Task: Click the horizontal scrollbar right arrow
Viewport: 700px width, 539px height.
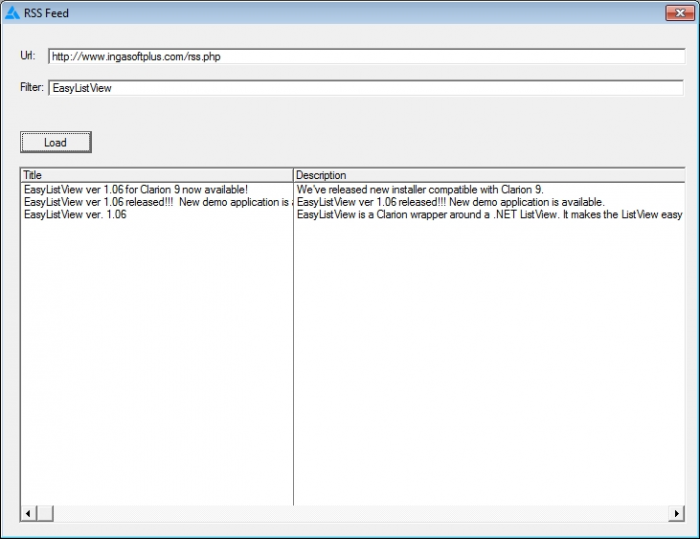Action: point(677,514)
